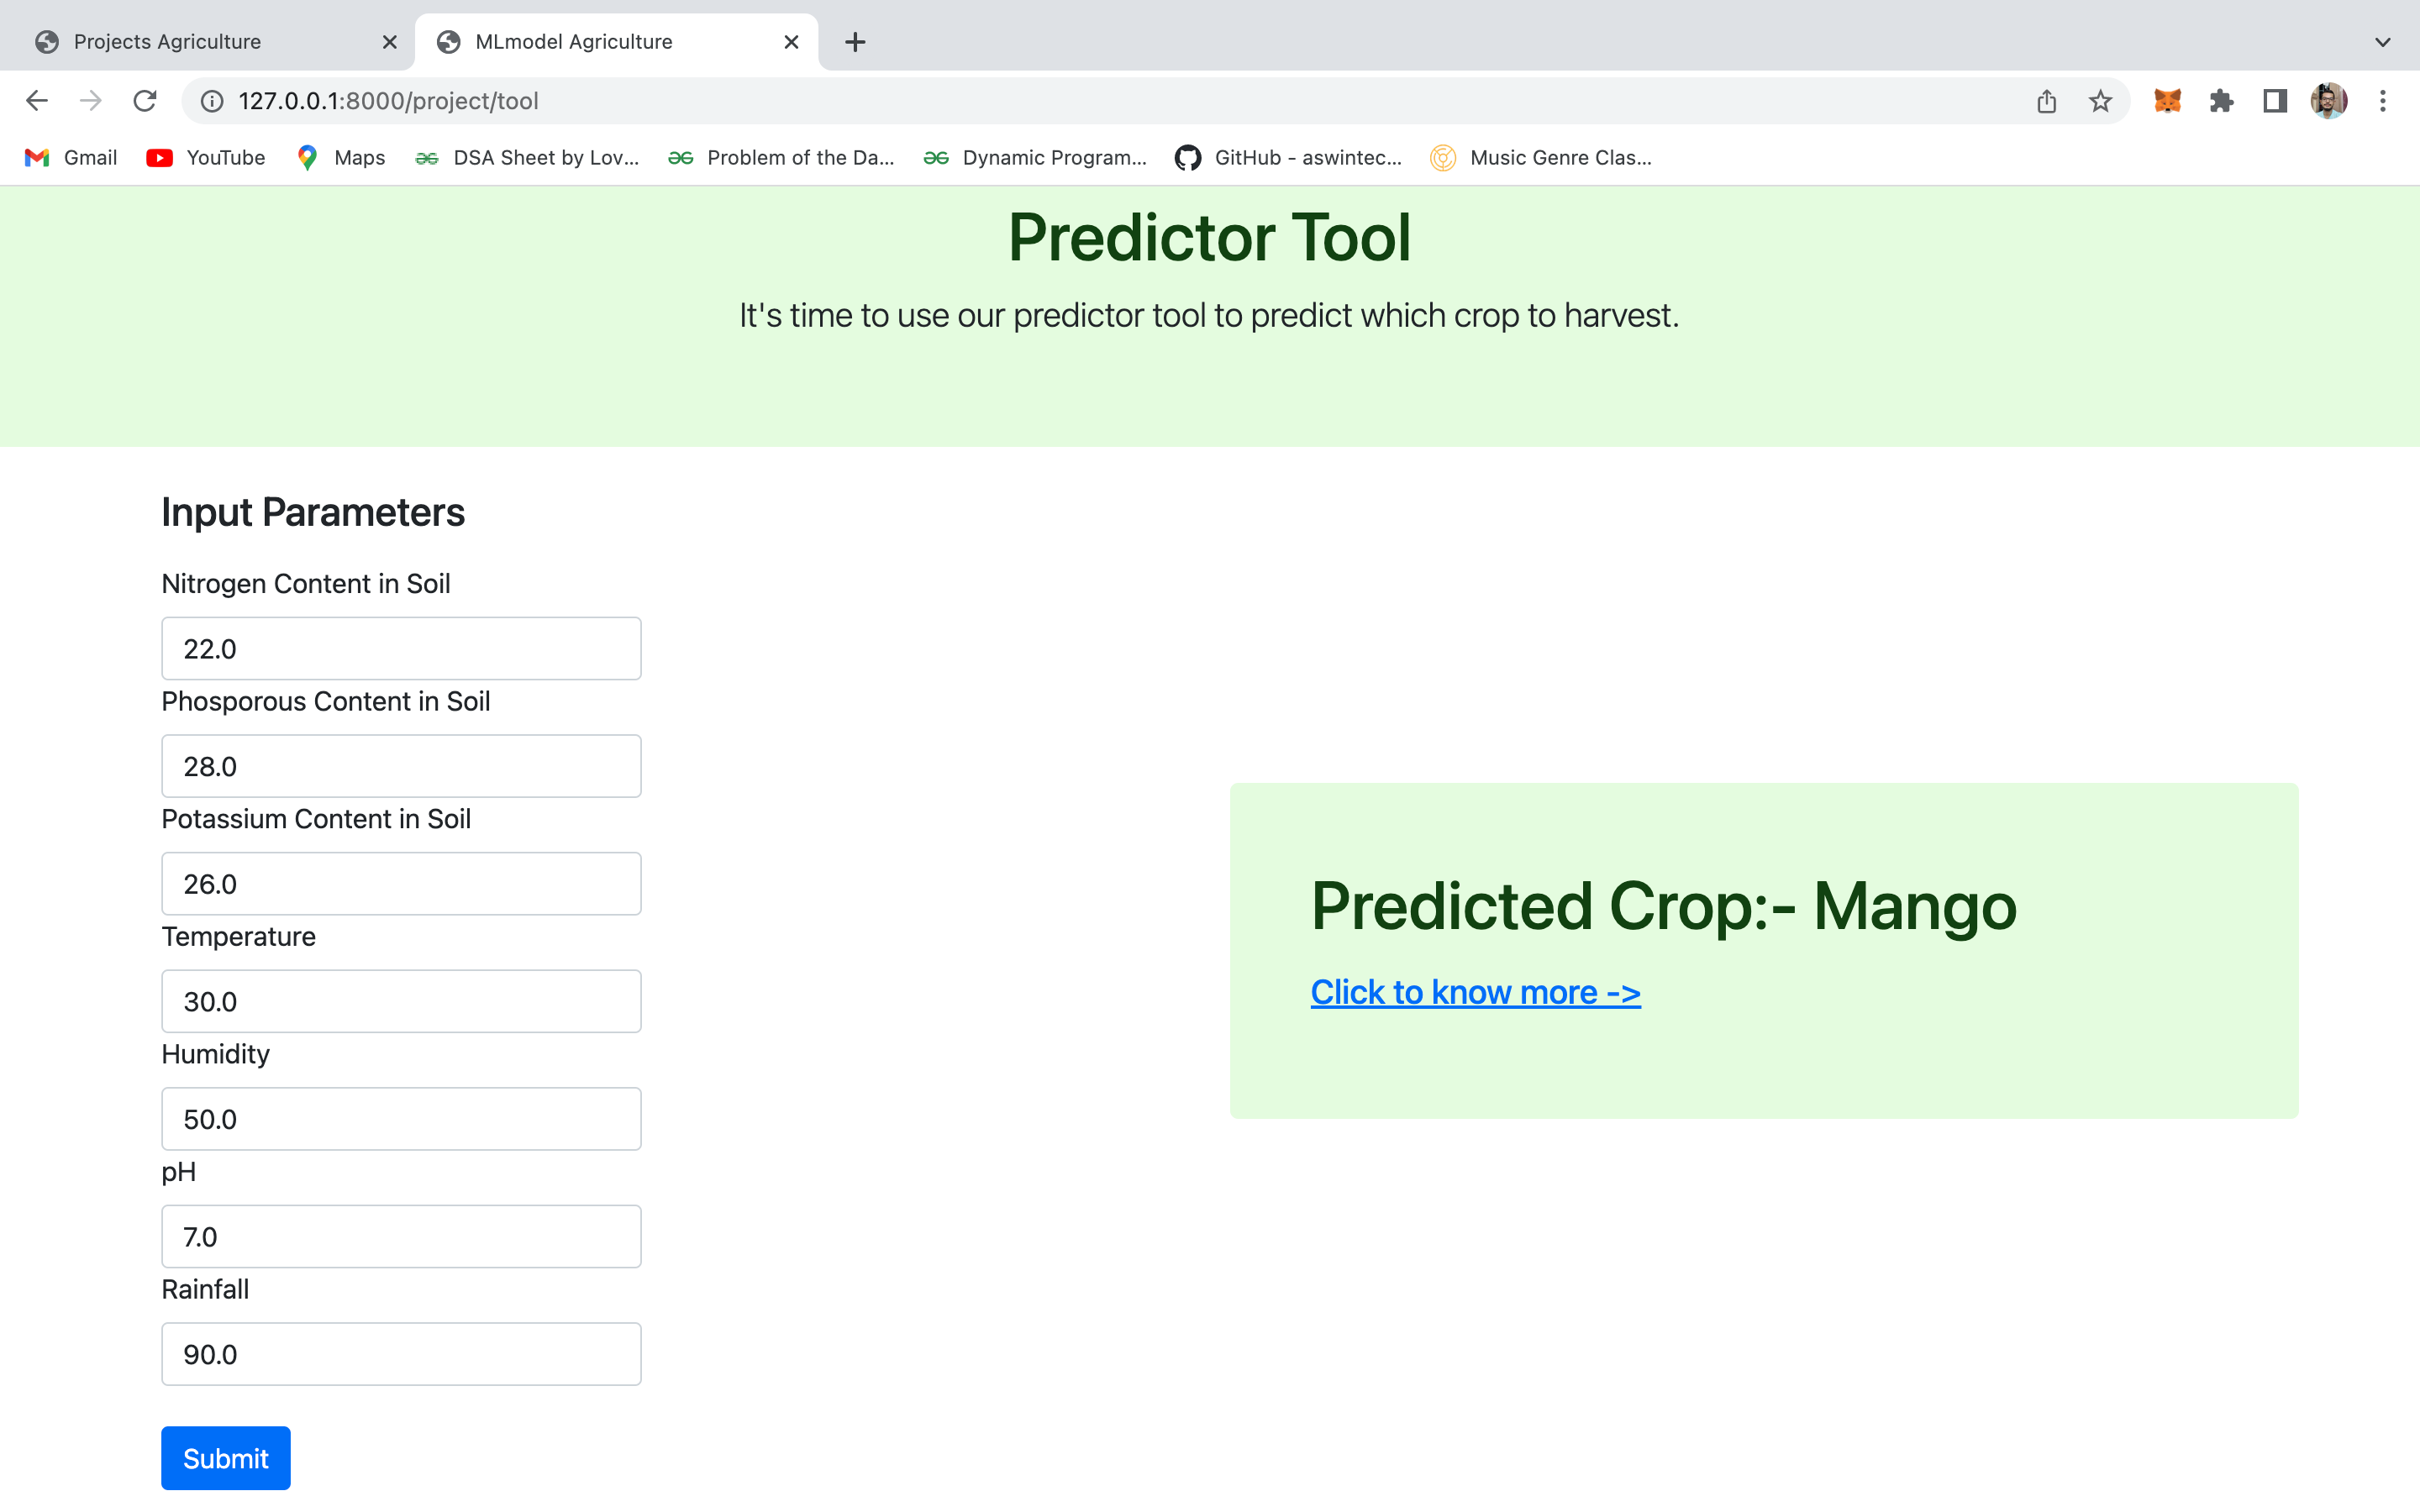
Task: Open the YouTube bookmark
Action: coord(205,157)
